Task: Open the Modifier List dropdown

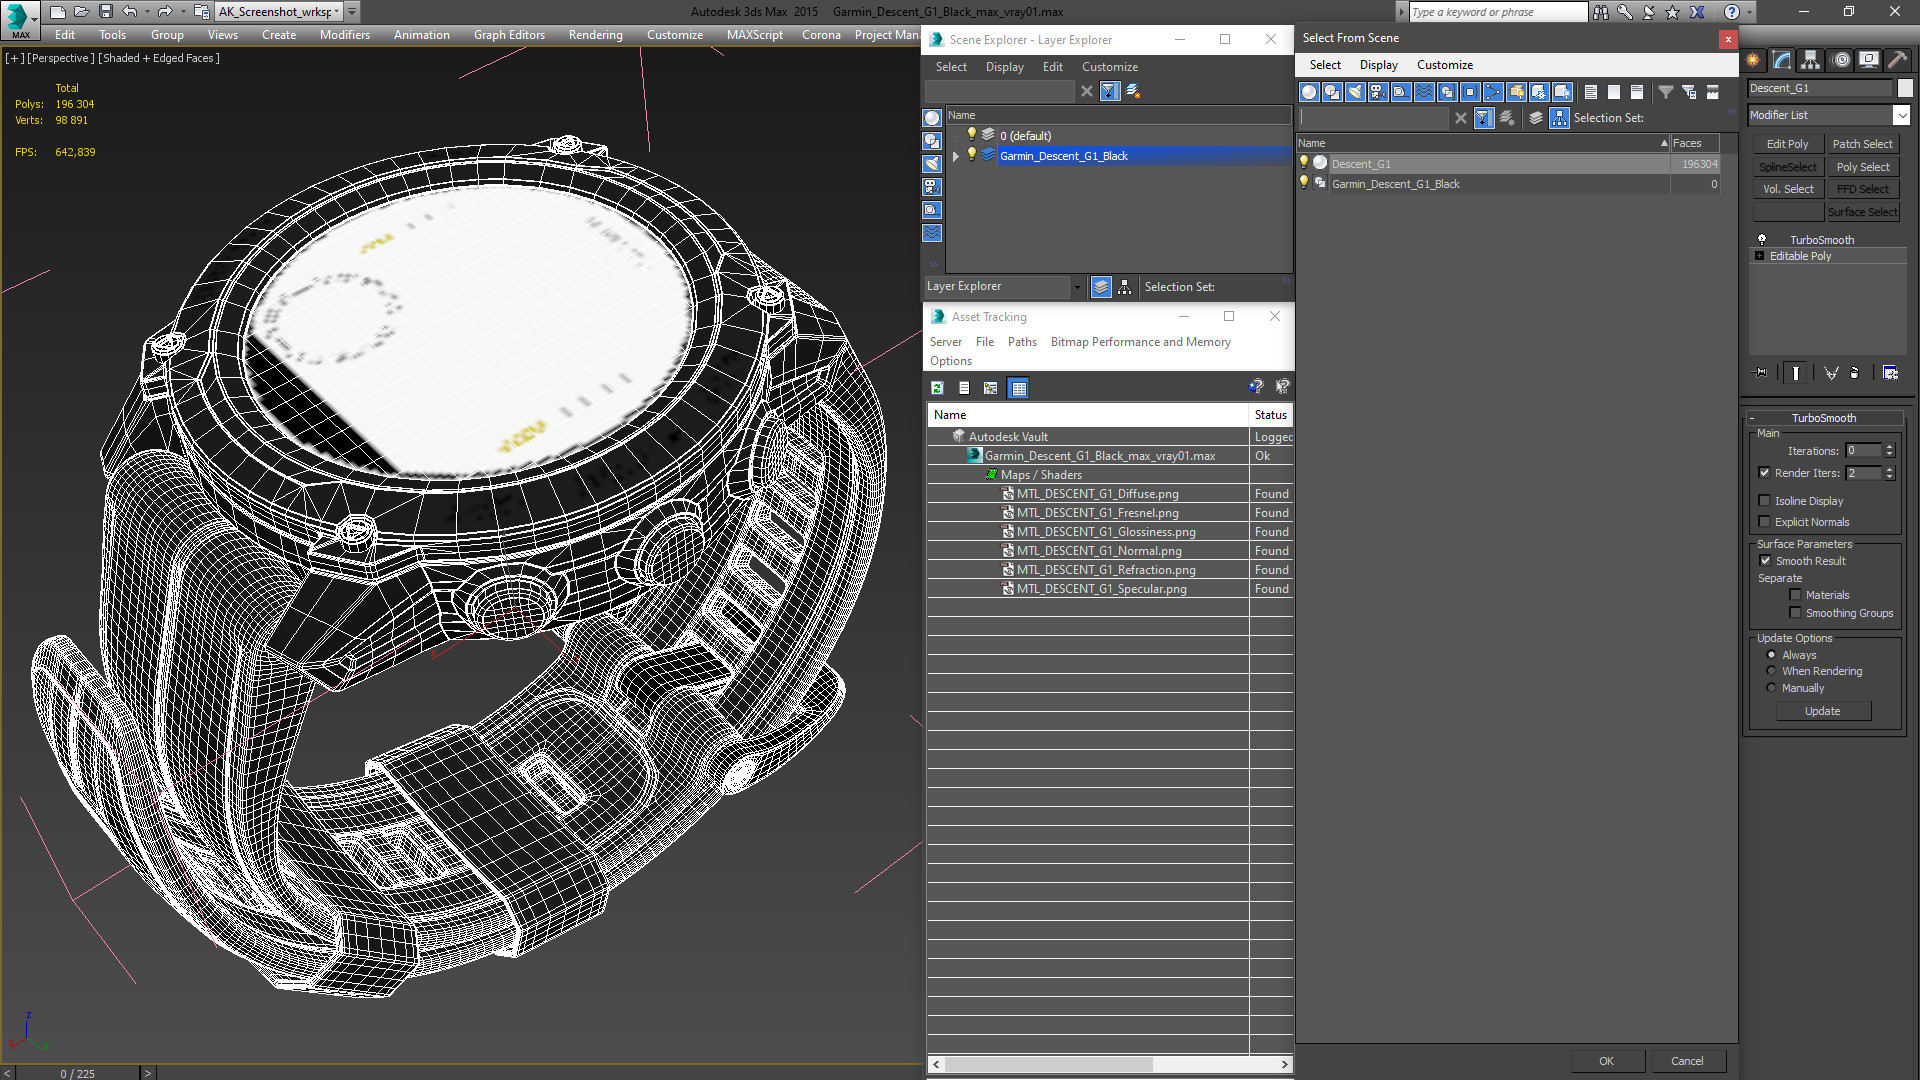Action: 1901,115
